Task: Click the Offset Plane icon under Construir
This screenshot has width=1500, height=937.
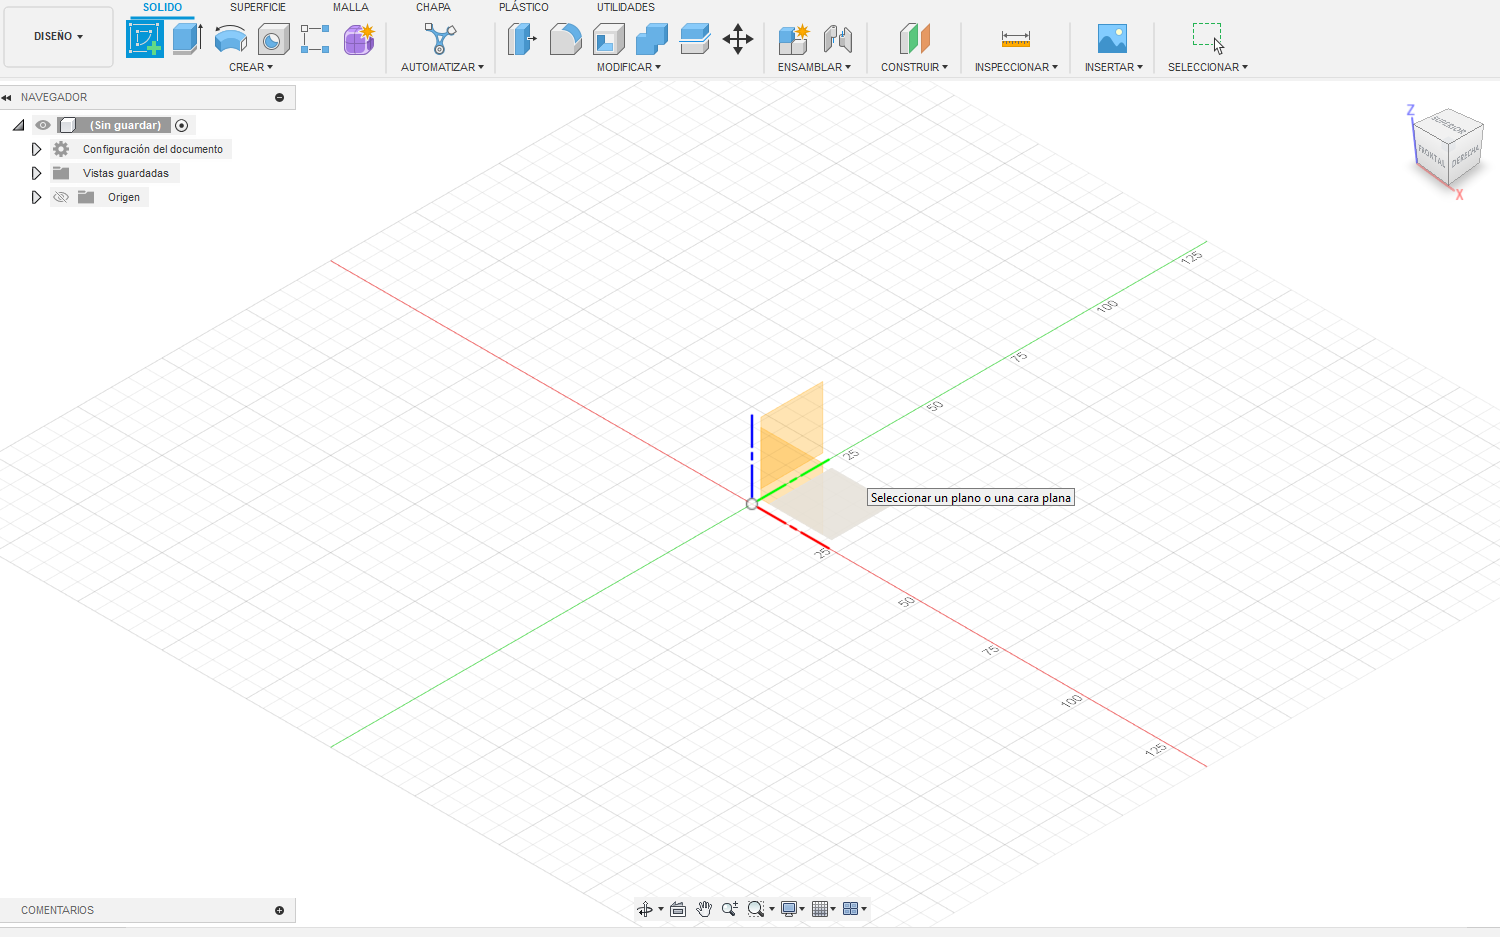Action: click(x=914, y=39)
